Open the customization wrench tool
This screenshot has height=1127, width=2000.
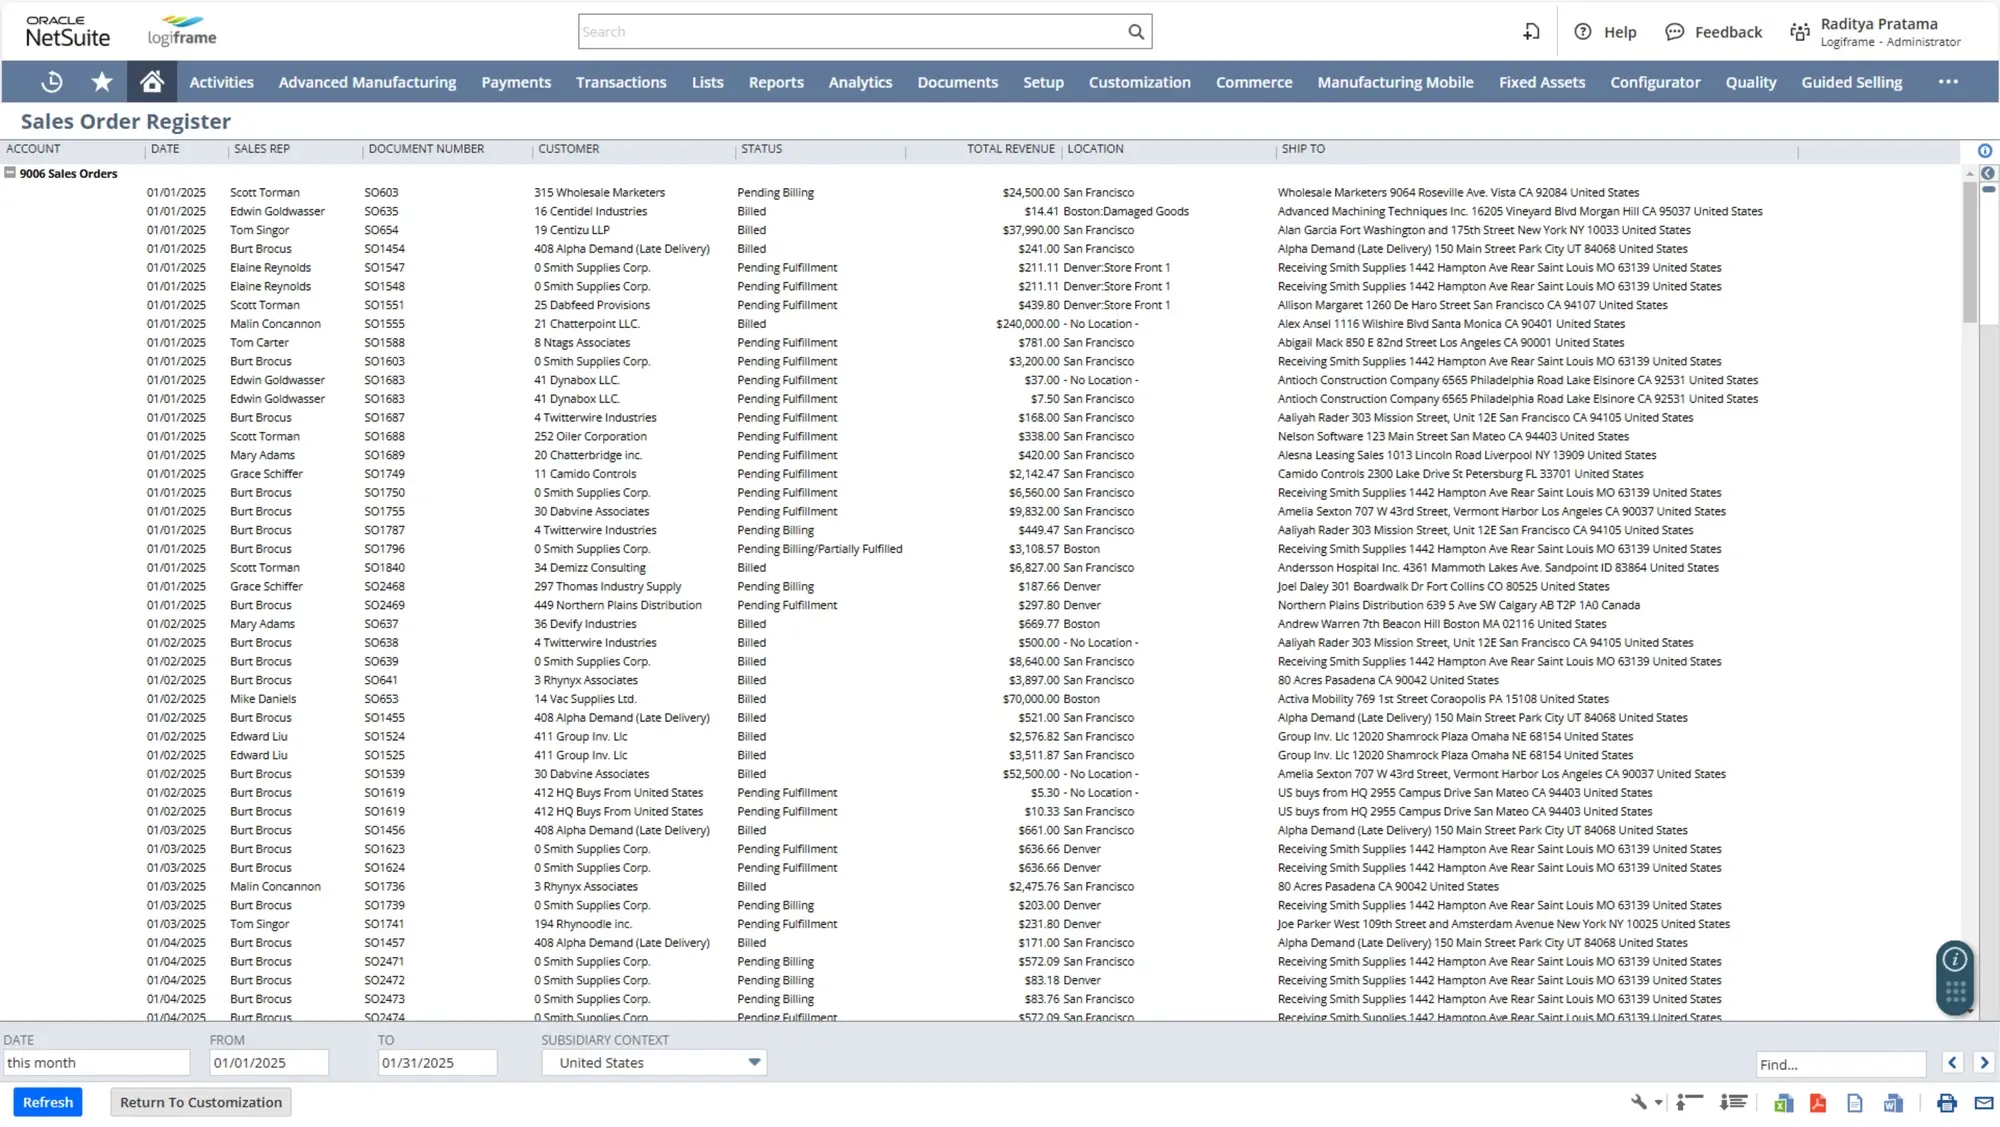(x=1641, y=1102)
